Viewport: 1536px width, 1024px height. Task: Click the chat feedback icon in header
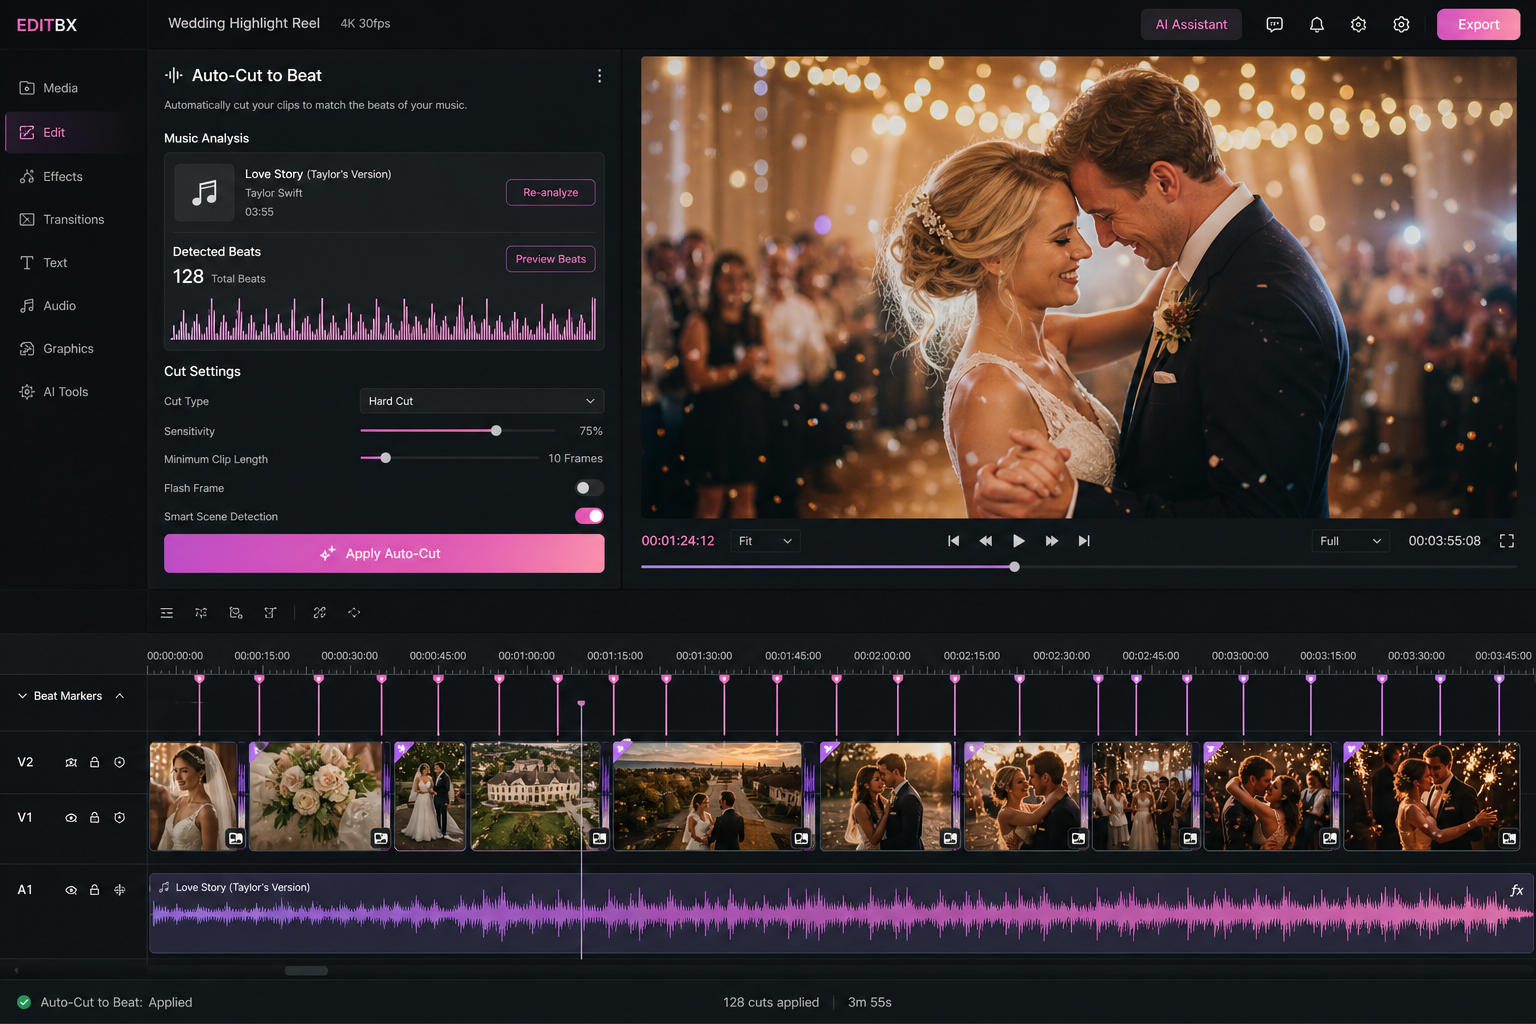pyautogui.click(x=1274, y=25)
